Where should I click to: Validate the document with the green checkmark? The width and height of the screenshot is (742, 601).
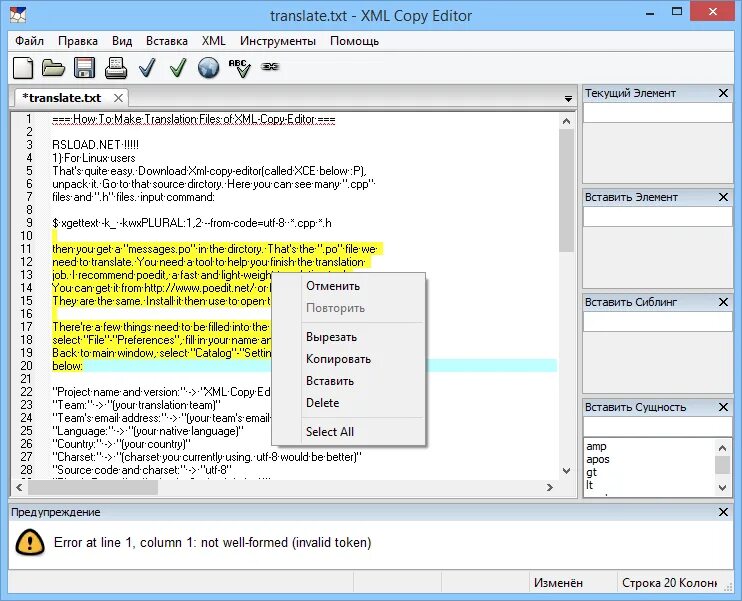point(178,68)
